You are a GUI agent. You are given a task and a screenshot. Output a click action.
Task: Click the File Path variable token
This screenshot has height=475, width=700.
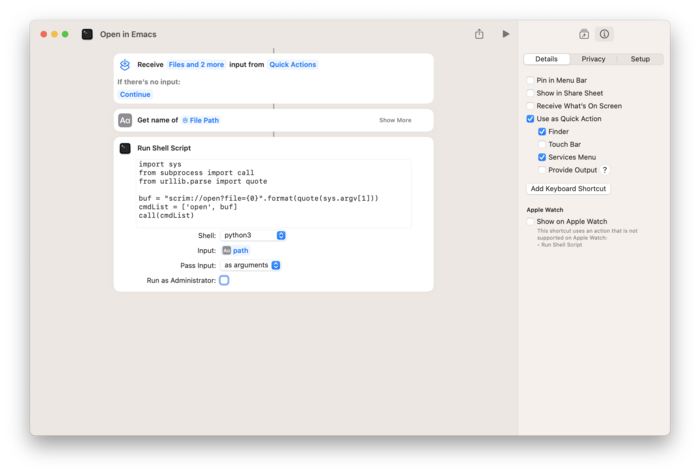click(x=200, y=121)
